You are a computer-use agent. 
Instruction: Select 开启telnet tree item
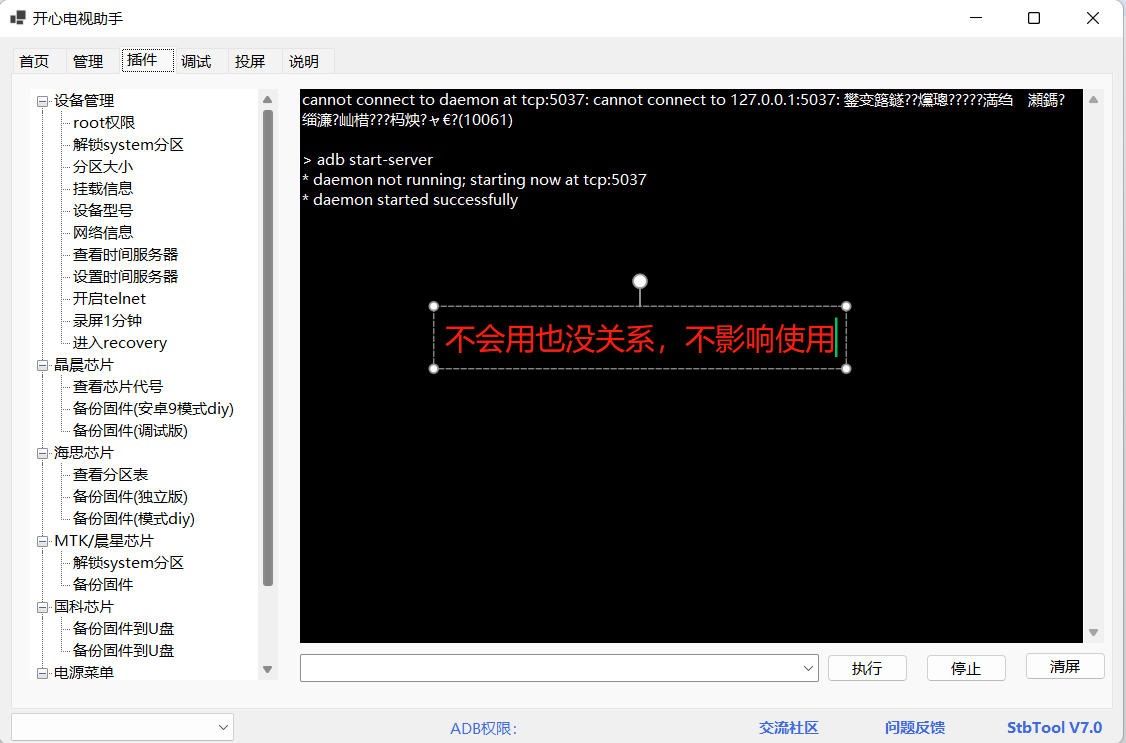109,299
